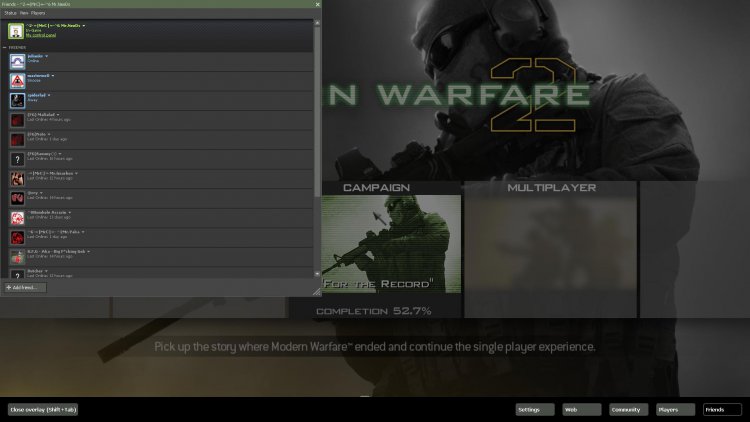Collapse the FRIENDS group with minus icon
The image size is (750, 422).
(5, 48)
